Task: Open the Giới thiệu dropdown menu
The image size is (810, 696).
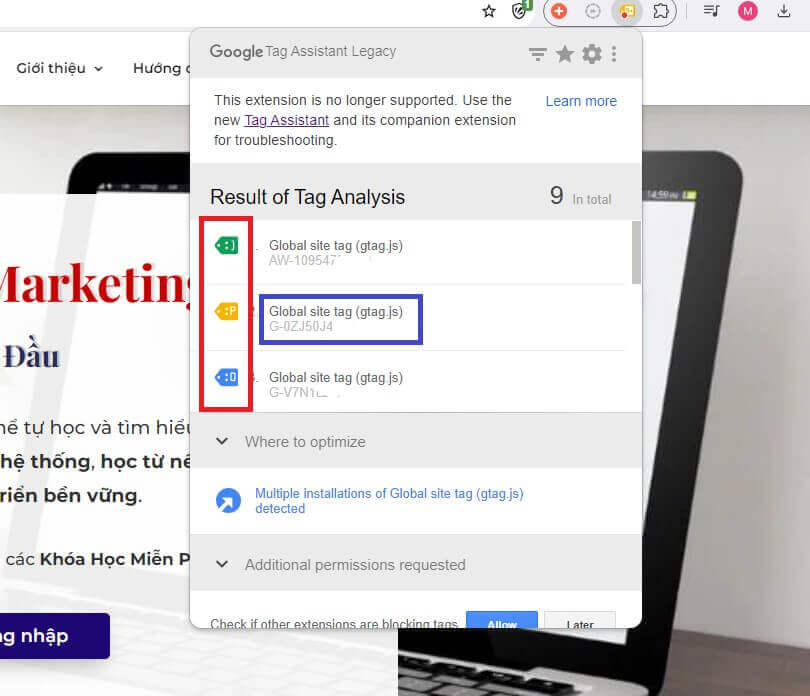Action: tap(60, 68)
